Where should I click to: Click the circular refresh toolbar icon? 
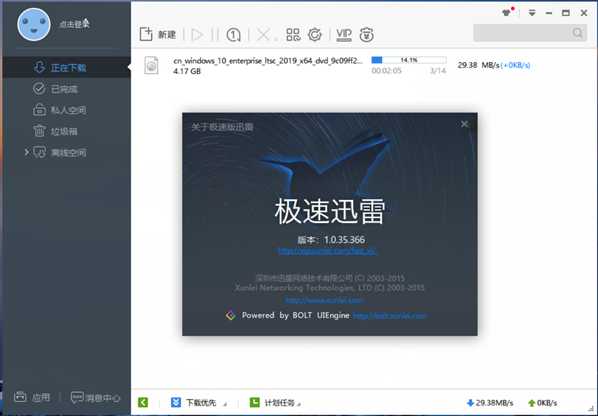315,35
